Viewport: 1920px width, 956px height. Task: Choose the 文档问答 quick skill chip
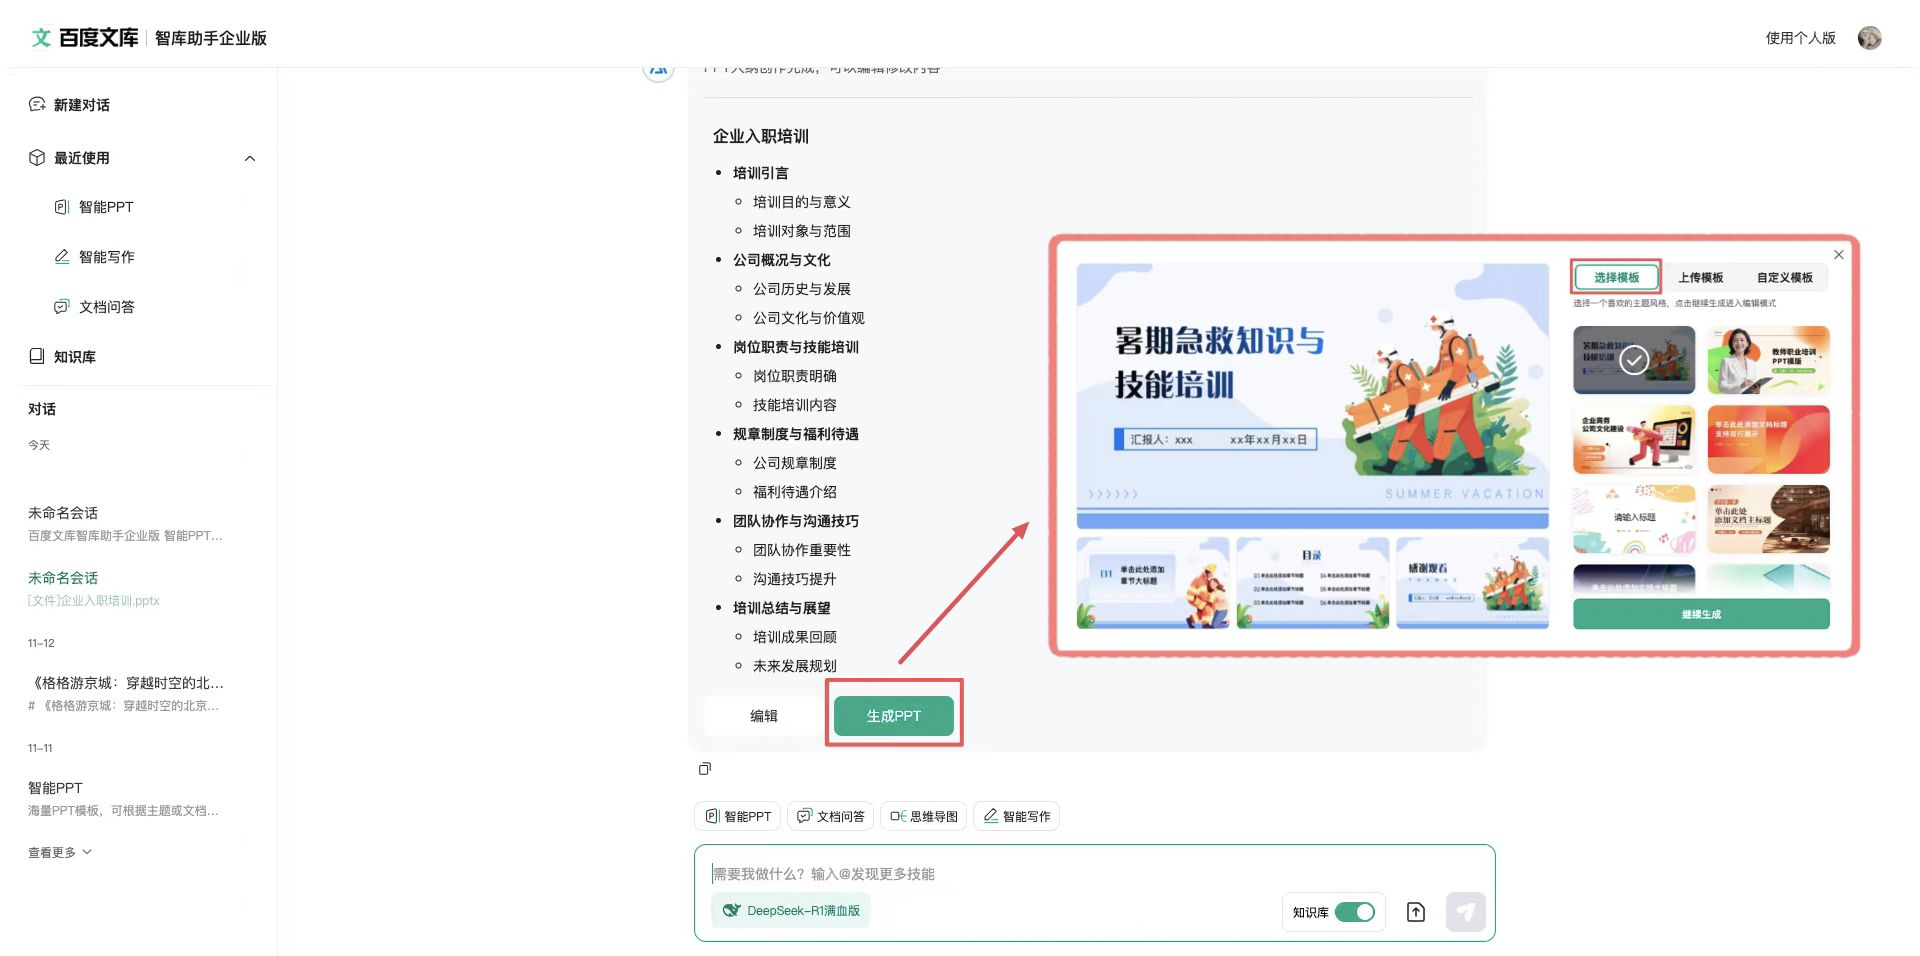tap(831, 816)
